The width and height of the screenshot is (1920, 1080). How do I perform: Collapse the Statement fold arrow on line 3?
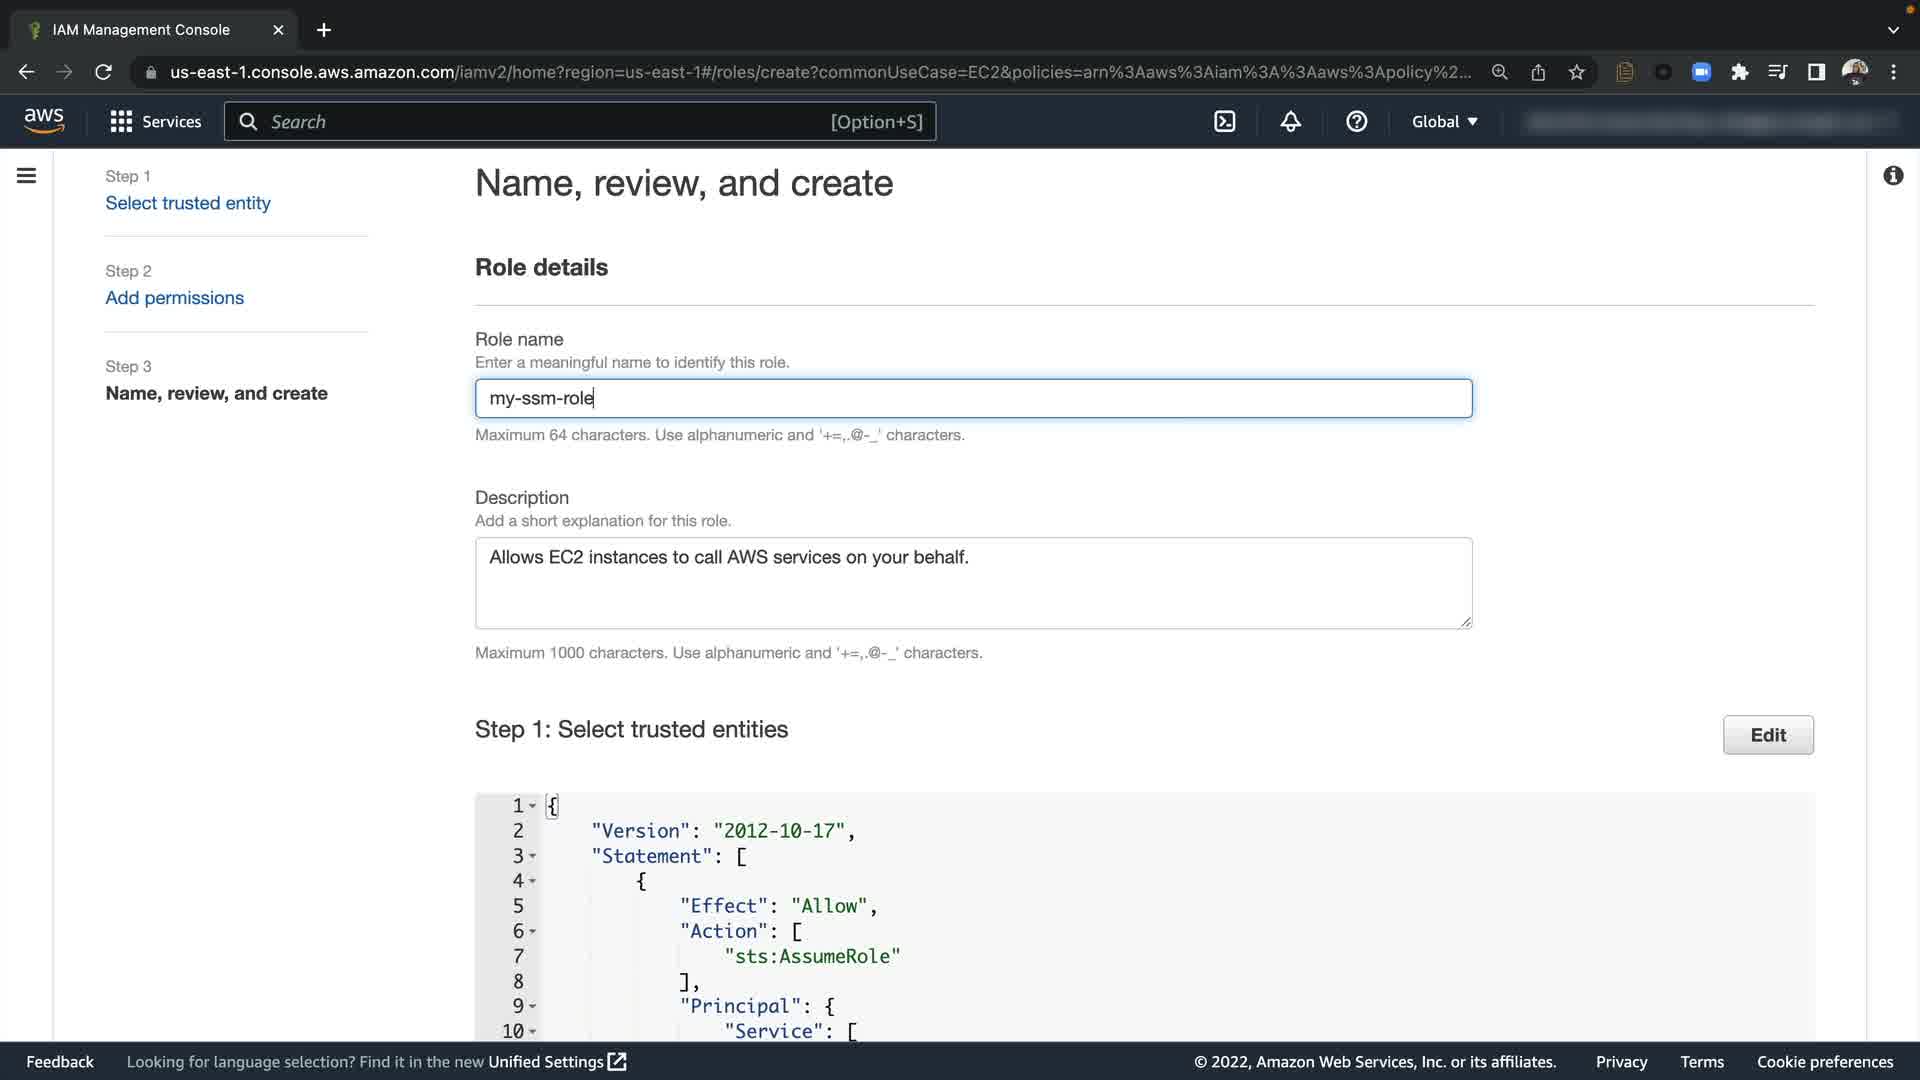[533, 856]
